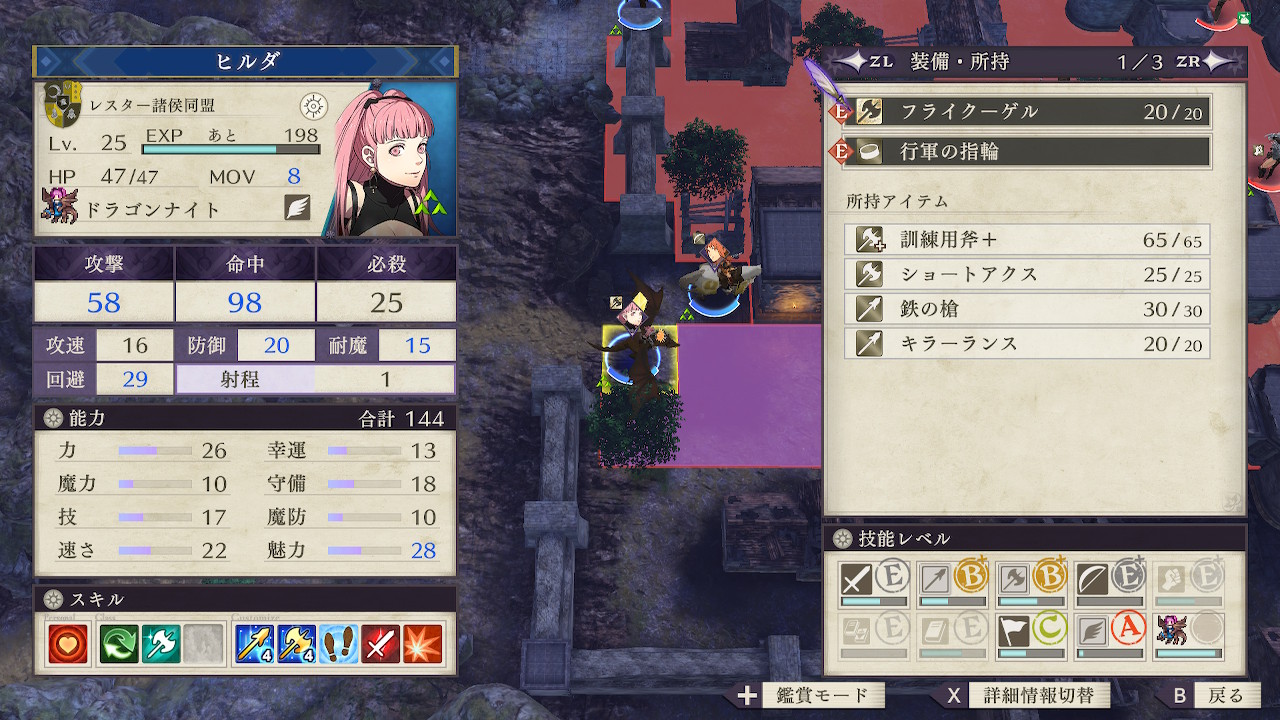This screenshot has height=720, width=1280.
Task: Select the red sword skill icon
Action: [381, 645]
